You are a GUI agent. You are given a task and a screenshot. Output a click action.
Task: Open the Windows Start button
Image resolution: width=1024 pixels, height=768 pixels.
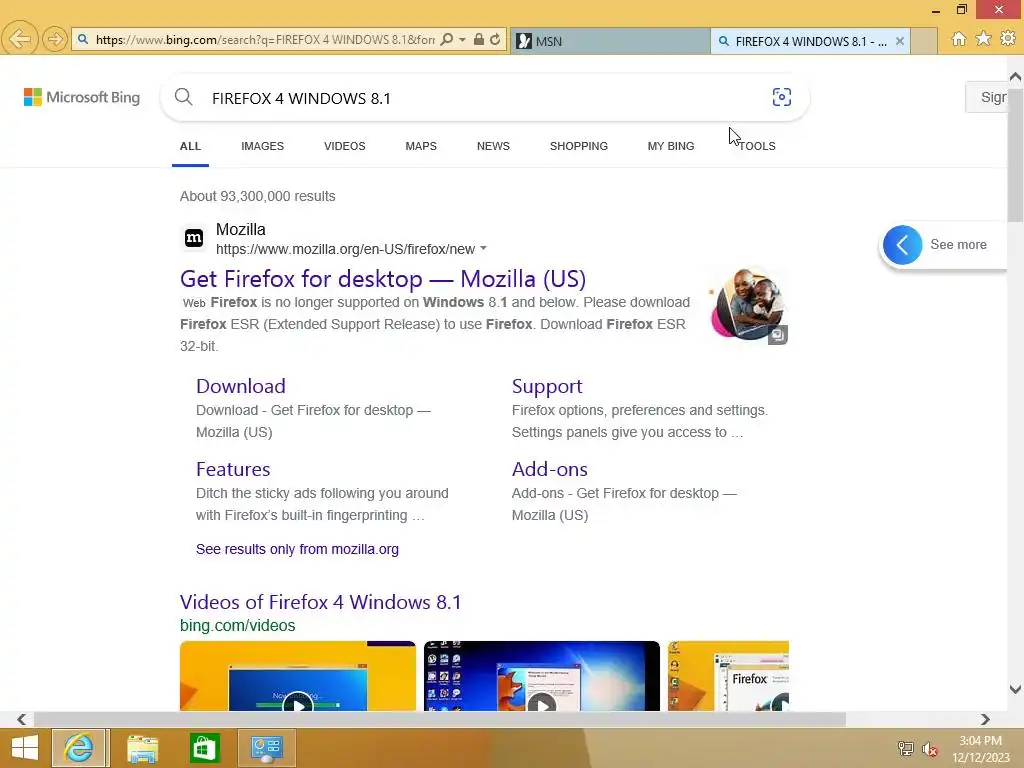click(25, 748)
